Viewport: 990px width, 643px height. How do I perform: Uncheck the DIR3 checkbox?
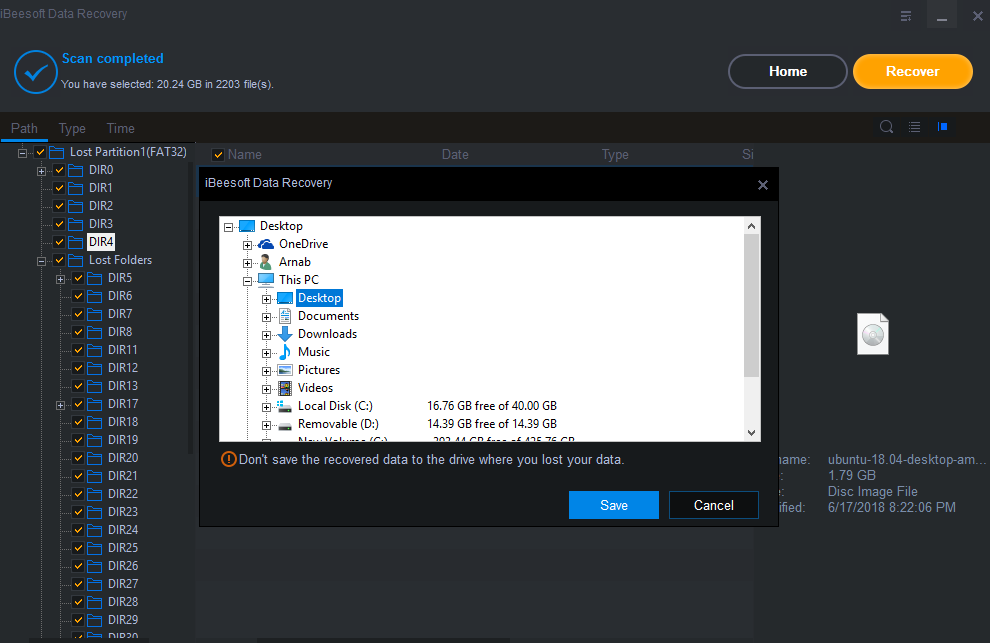click(59, 224)
